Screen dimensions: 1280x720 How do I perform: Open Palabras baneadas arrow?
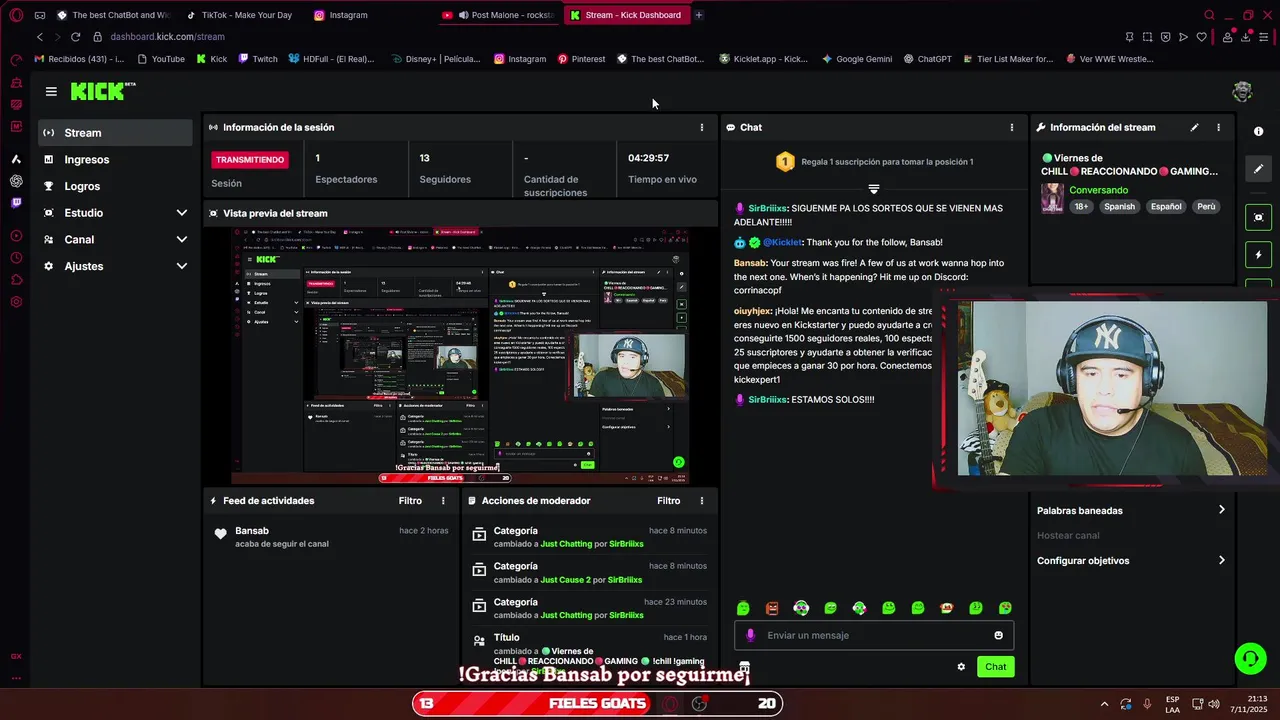(1221, 510)
